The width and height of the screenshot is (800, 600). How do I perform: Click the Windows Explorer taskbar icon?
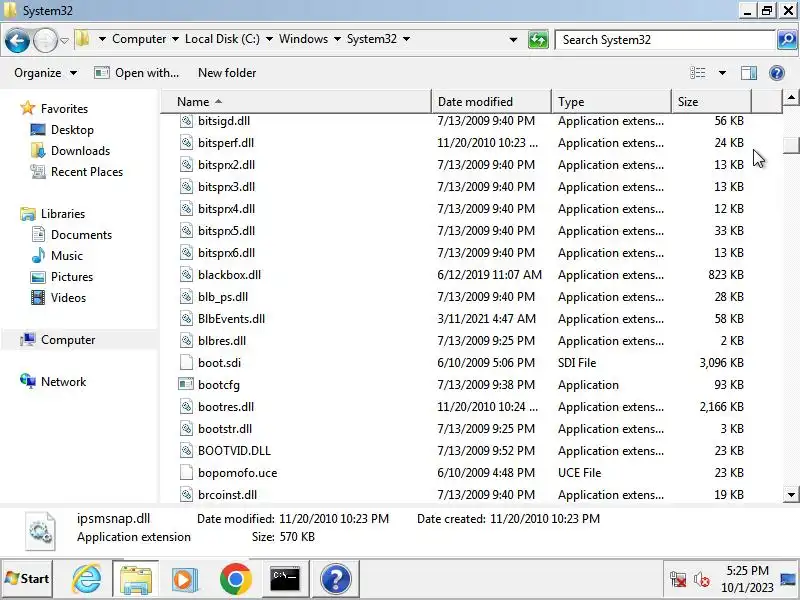pos(136,579)
